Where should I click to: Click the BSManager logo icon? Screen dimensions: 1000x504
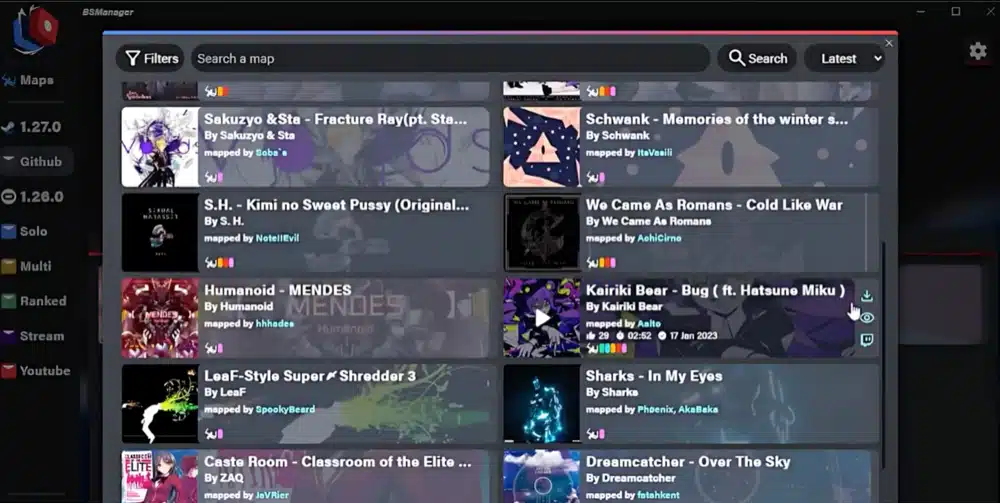coord(36,29)
